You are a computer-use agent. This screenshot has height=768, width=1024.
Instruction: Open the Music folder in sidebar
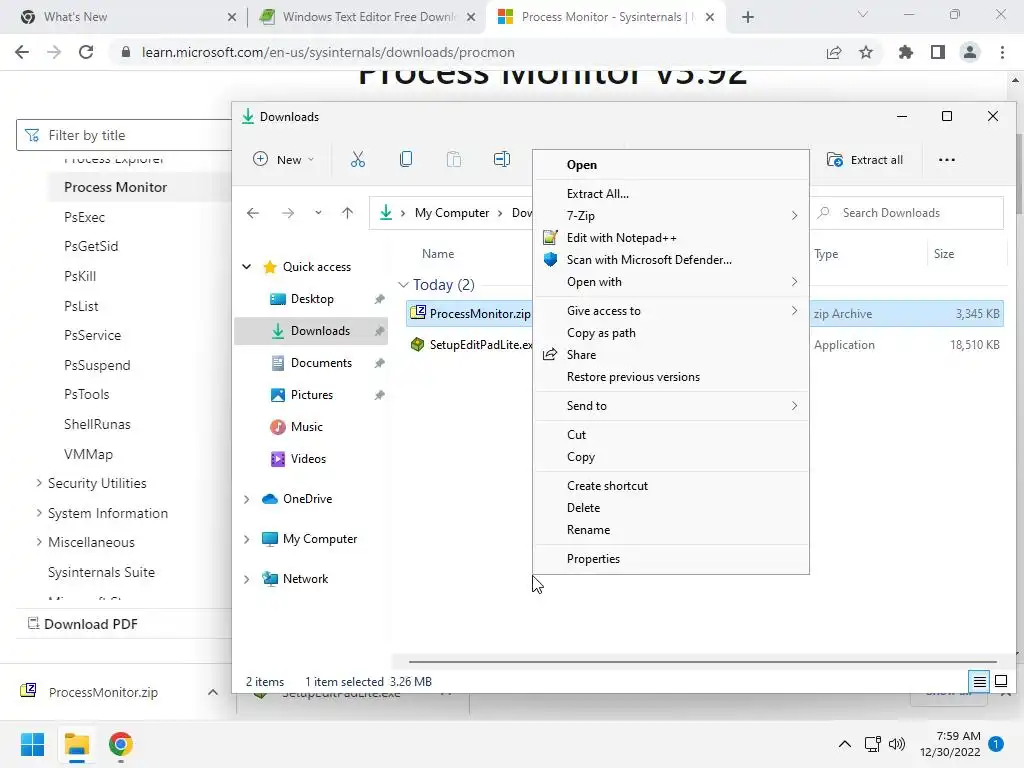pos(306,426)
